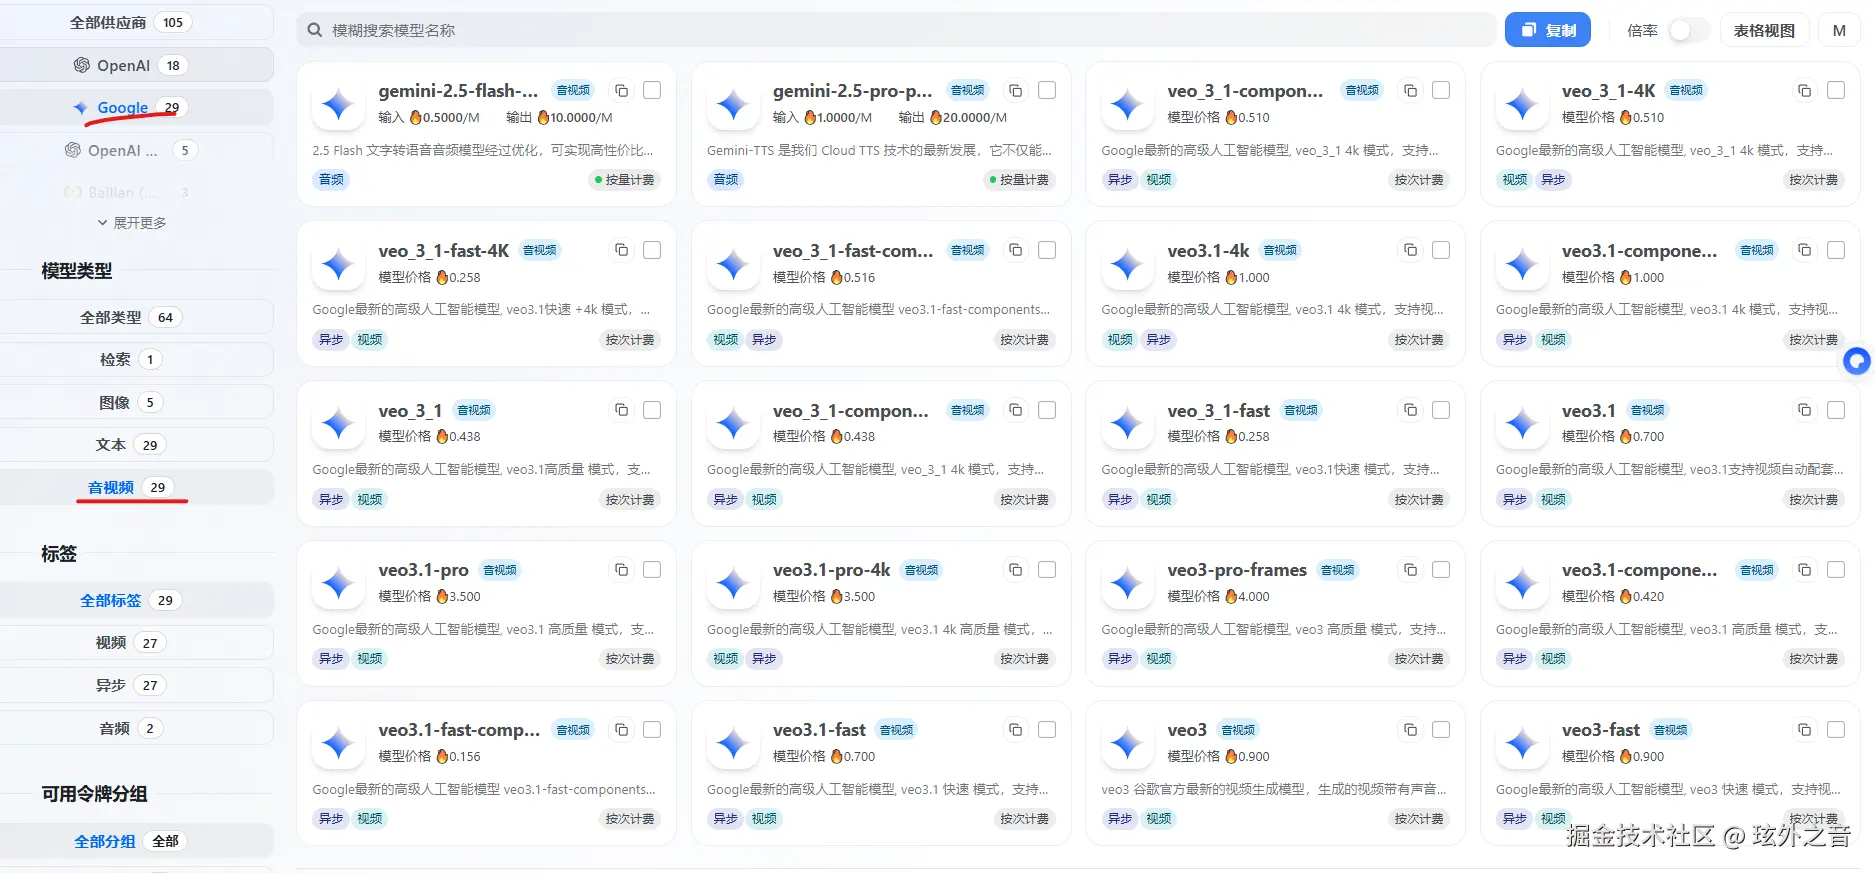Select the Google provider icon in sidebar
The height and width of the screenshot is (873, 1875).
click(80, 107)
